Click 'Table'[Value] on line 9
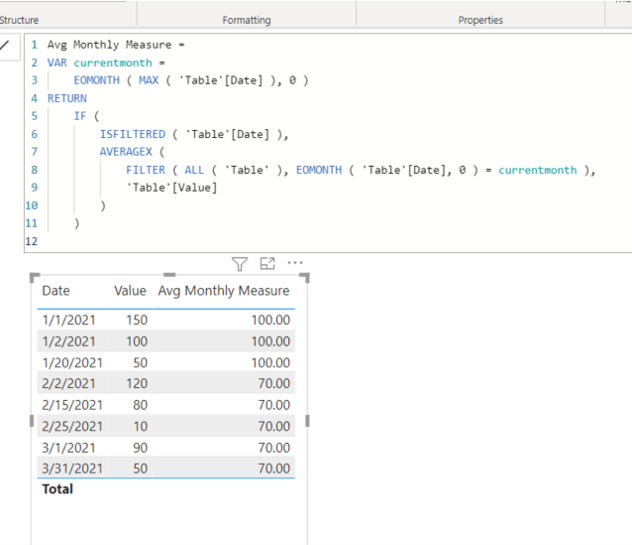The width and height of the screenshot is (632, 545). (172, 188)
